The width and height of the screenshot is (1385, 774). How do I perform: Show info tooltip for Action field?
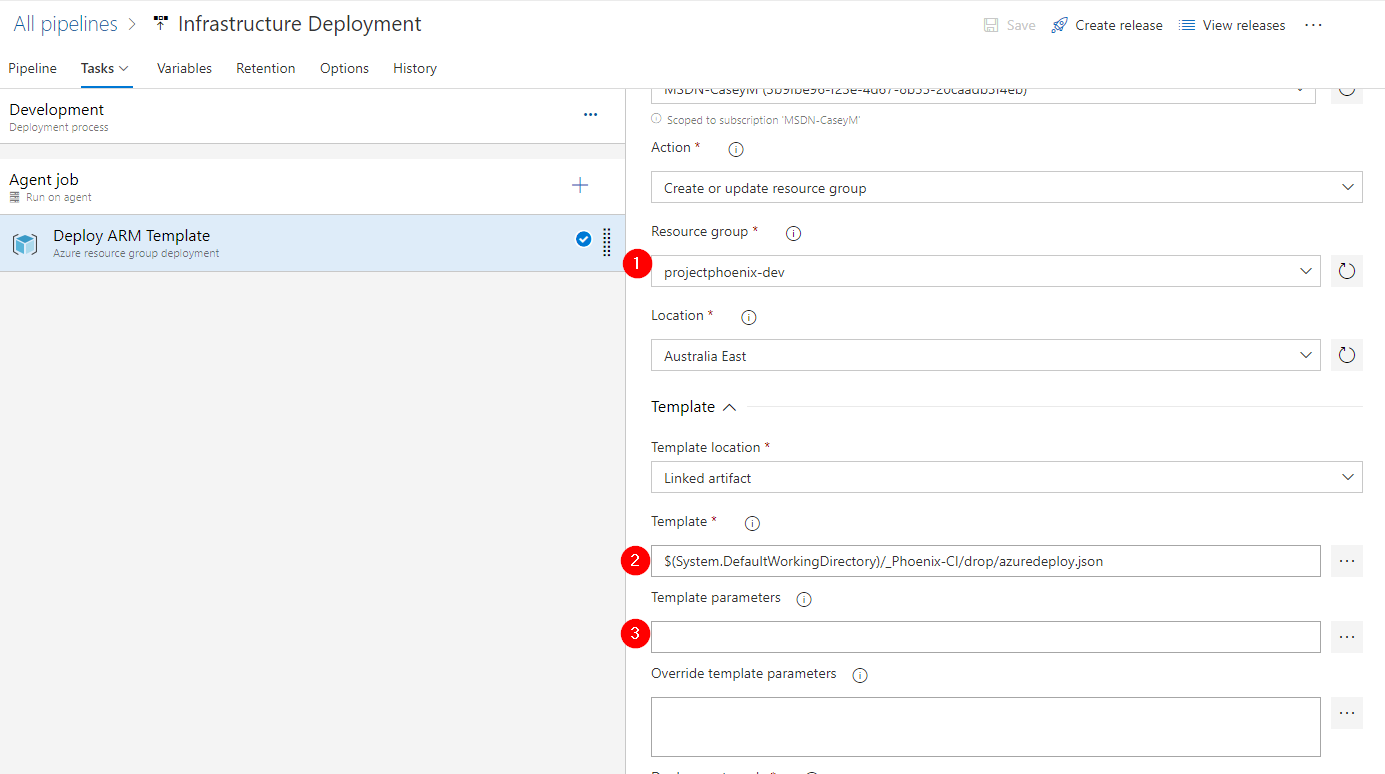[736, 149]
